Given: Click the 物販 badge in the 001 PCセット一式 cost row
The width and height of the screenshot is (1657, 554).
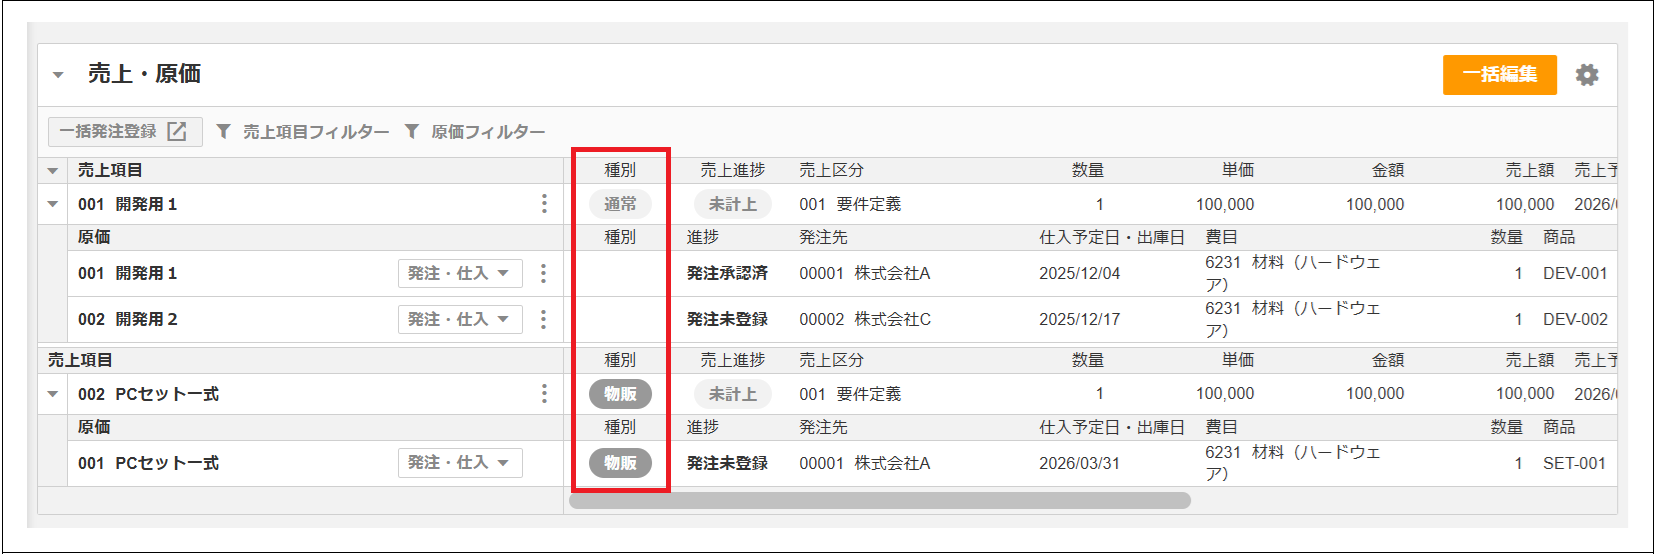Looking at the screenshot, I should pos(620,463).
